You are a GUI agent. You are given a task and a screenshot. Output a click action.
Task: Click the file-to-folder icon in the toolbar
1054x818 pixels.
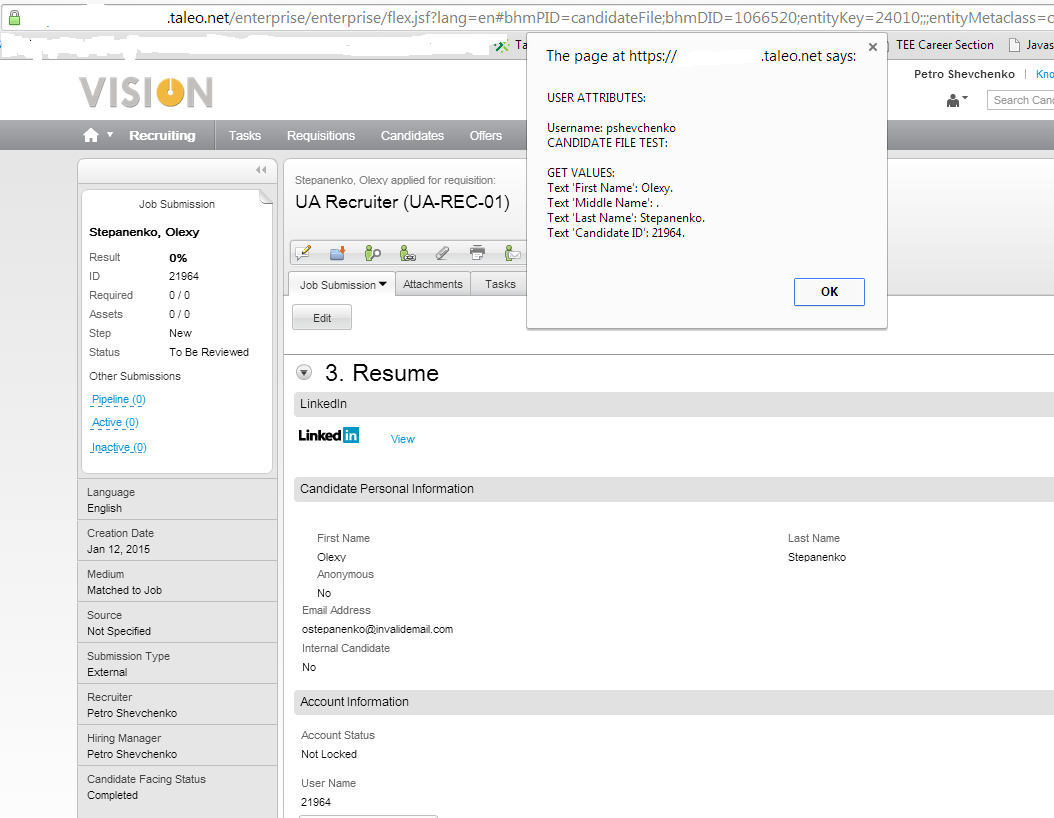click(x=338, y=252)
